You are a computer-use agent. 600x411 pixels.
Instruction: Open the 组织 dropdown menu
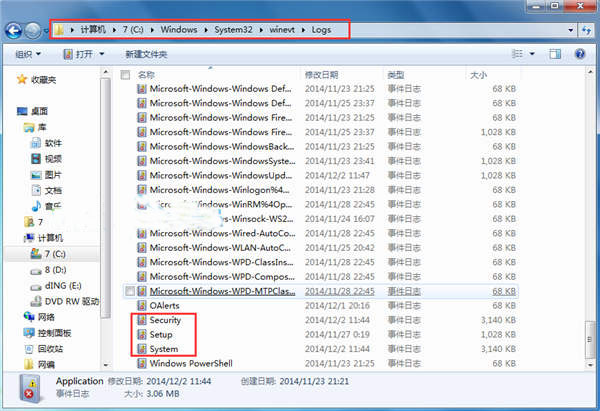tap(28, 54)
